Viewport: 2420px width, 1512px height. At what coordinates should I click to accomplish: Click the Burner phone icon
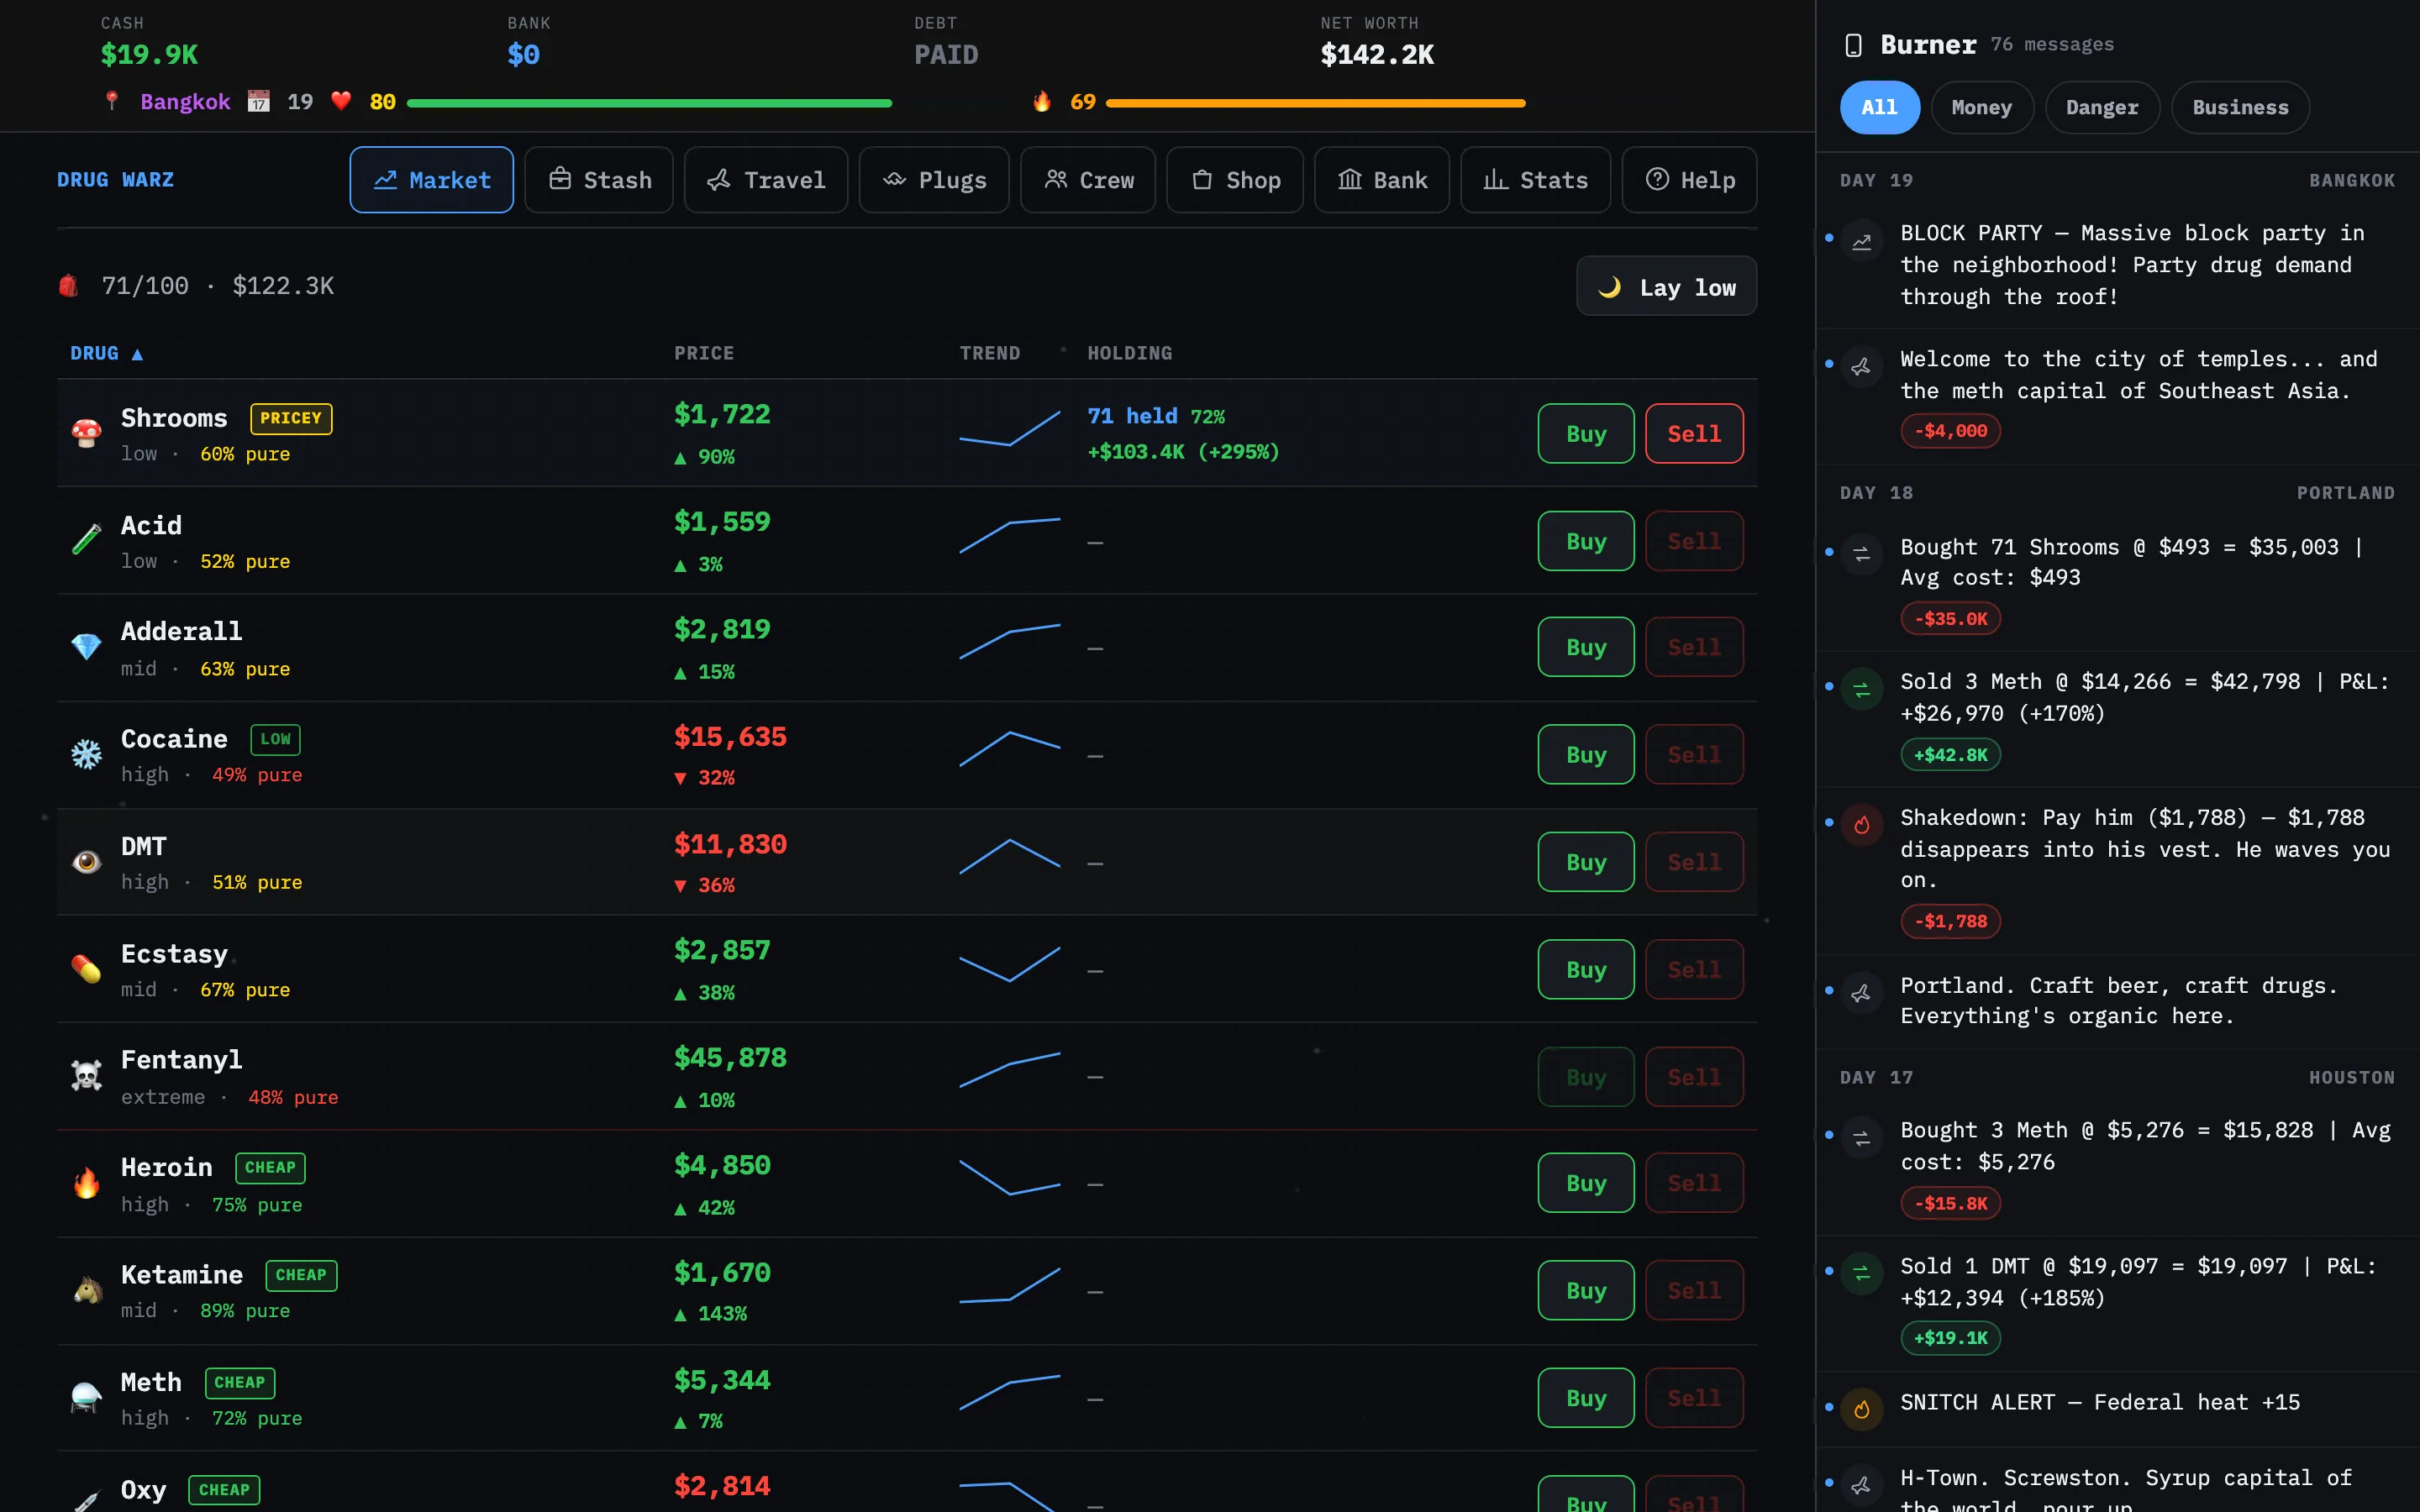[1853, 45]
